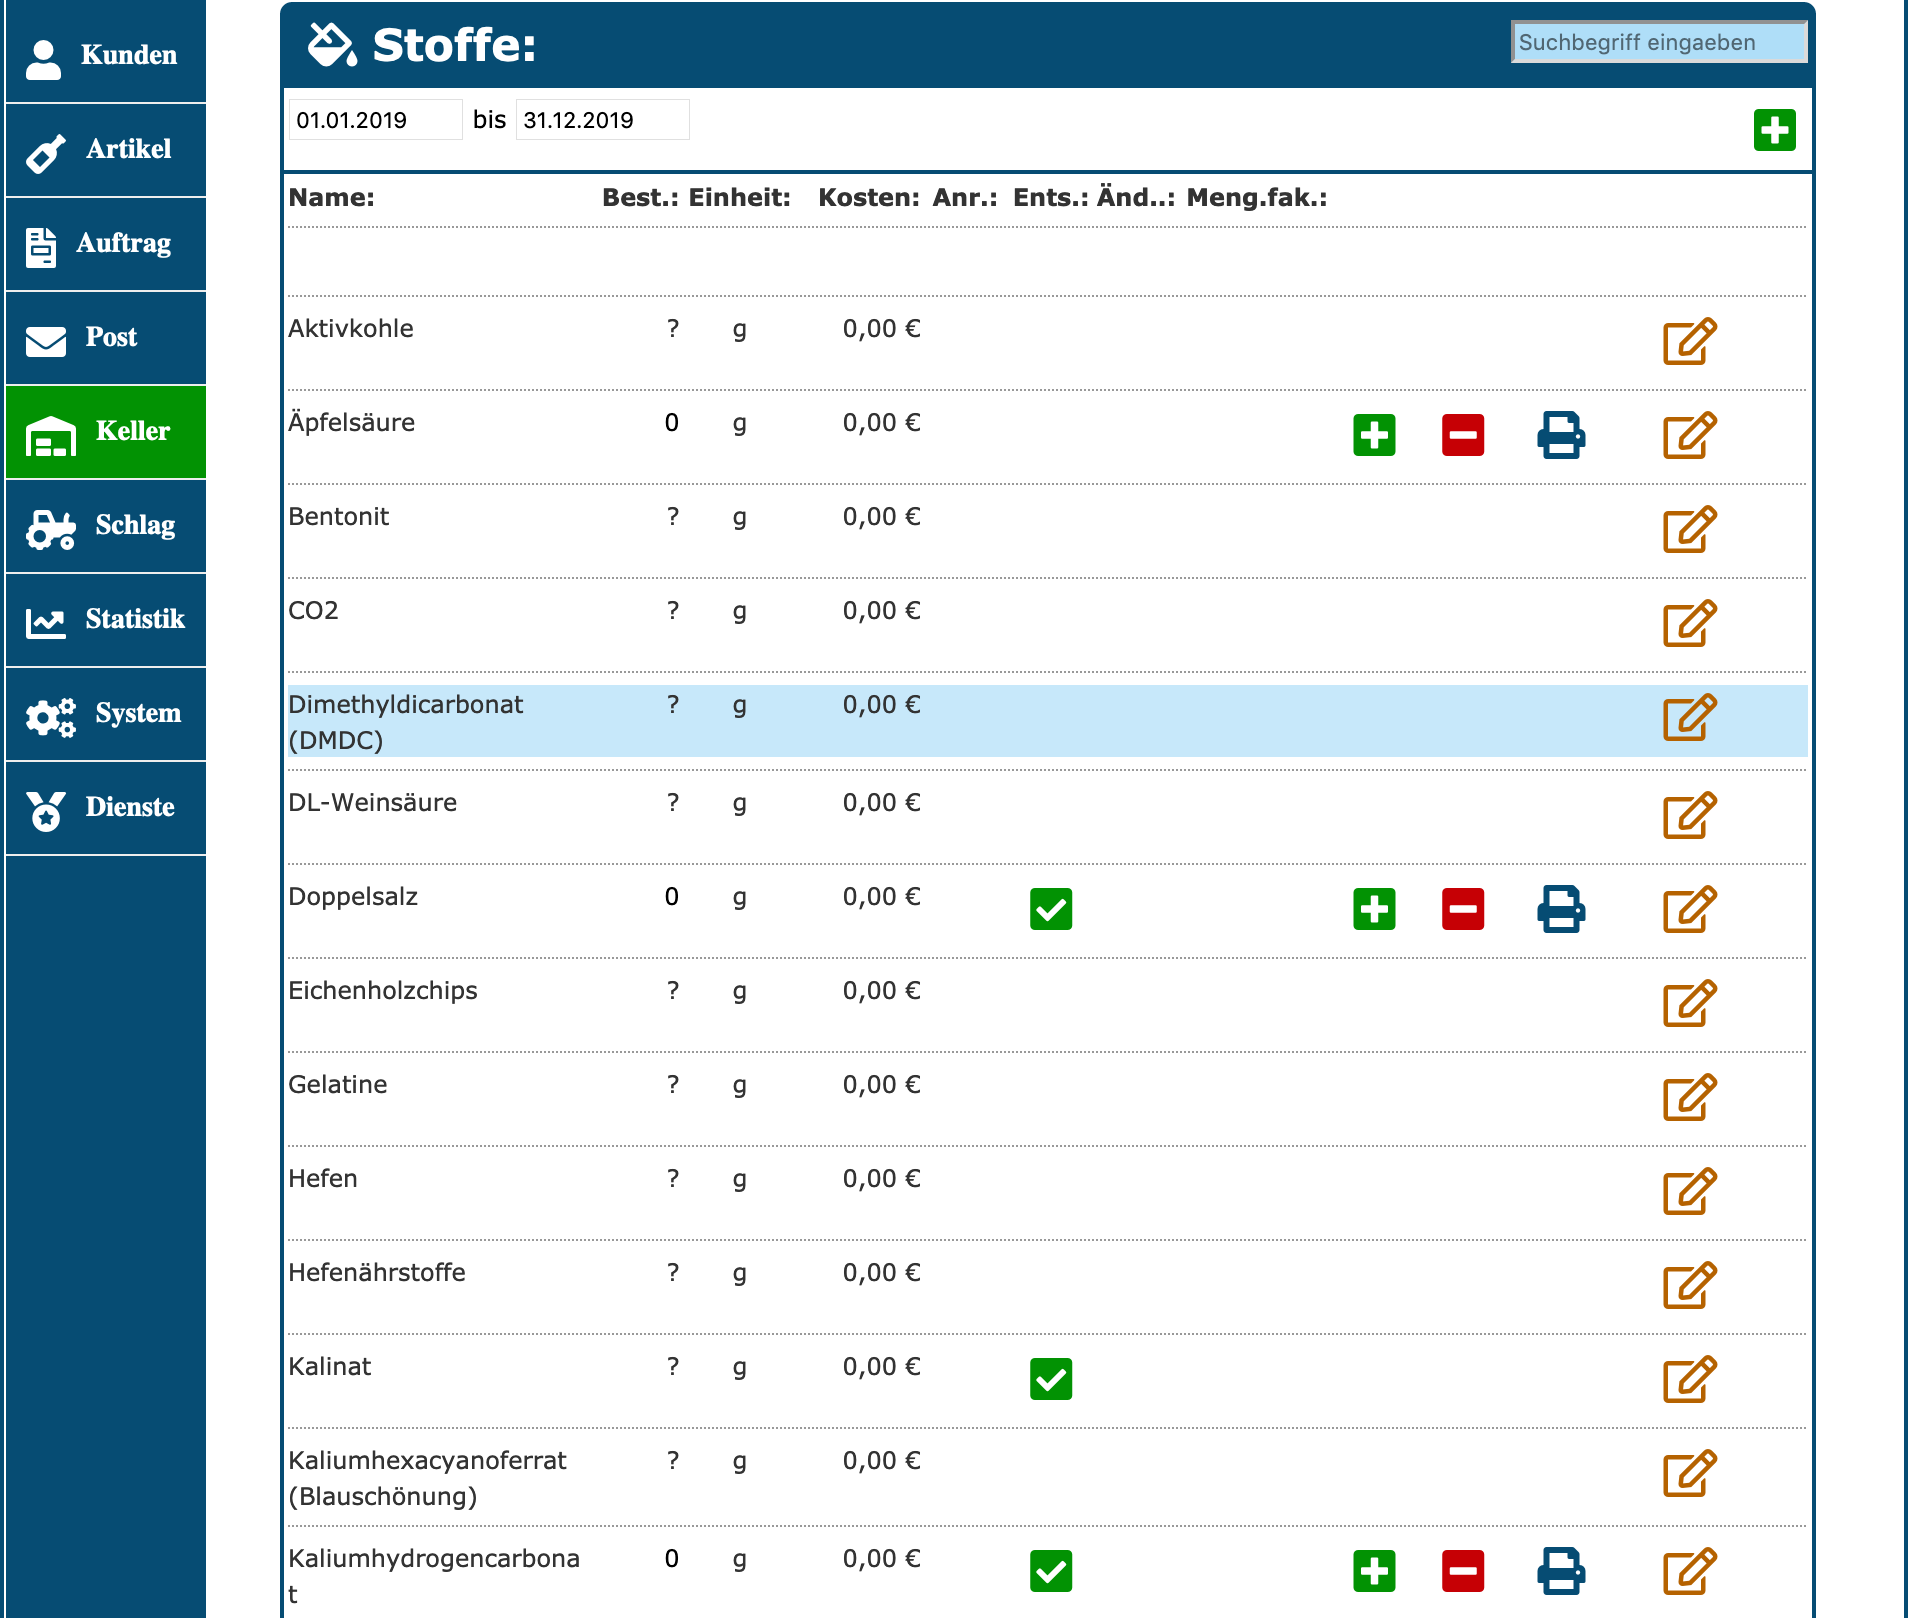Click green plus icon in Doppelsalz row

pos(1374,910)
